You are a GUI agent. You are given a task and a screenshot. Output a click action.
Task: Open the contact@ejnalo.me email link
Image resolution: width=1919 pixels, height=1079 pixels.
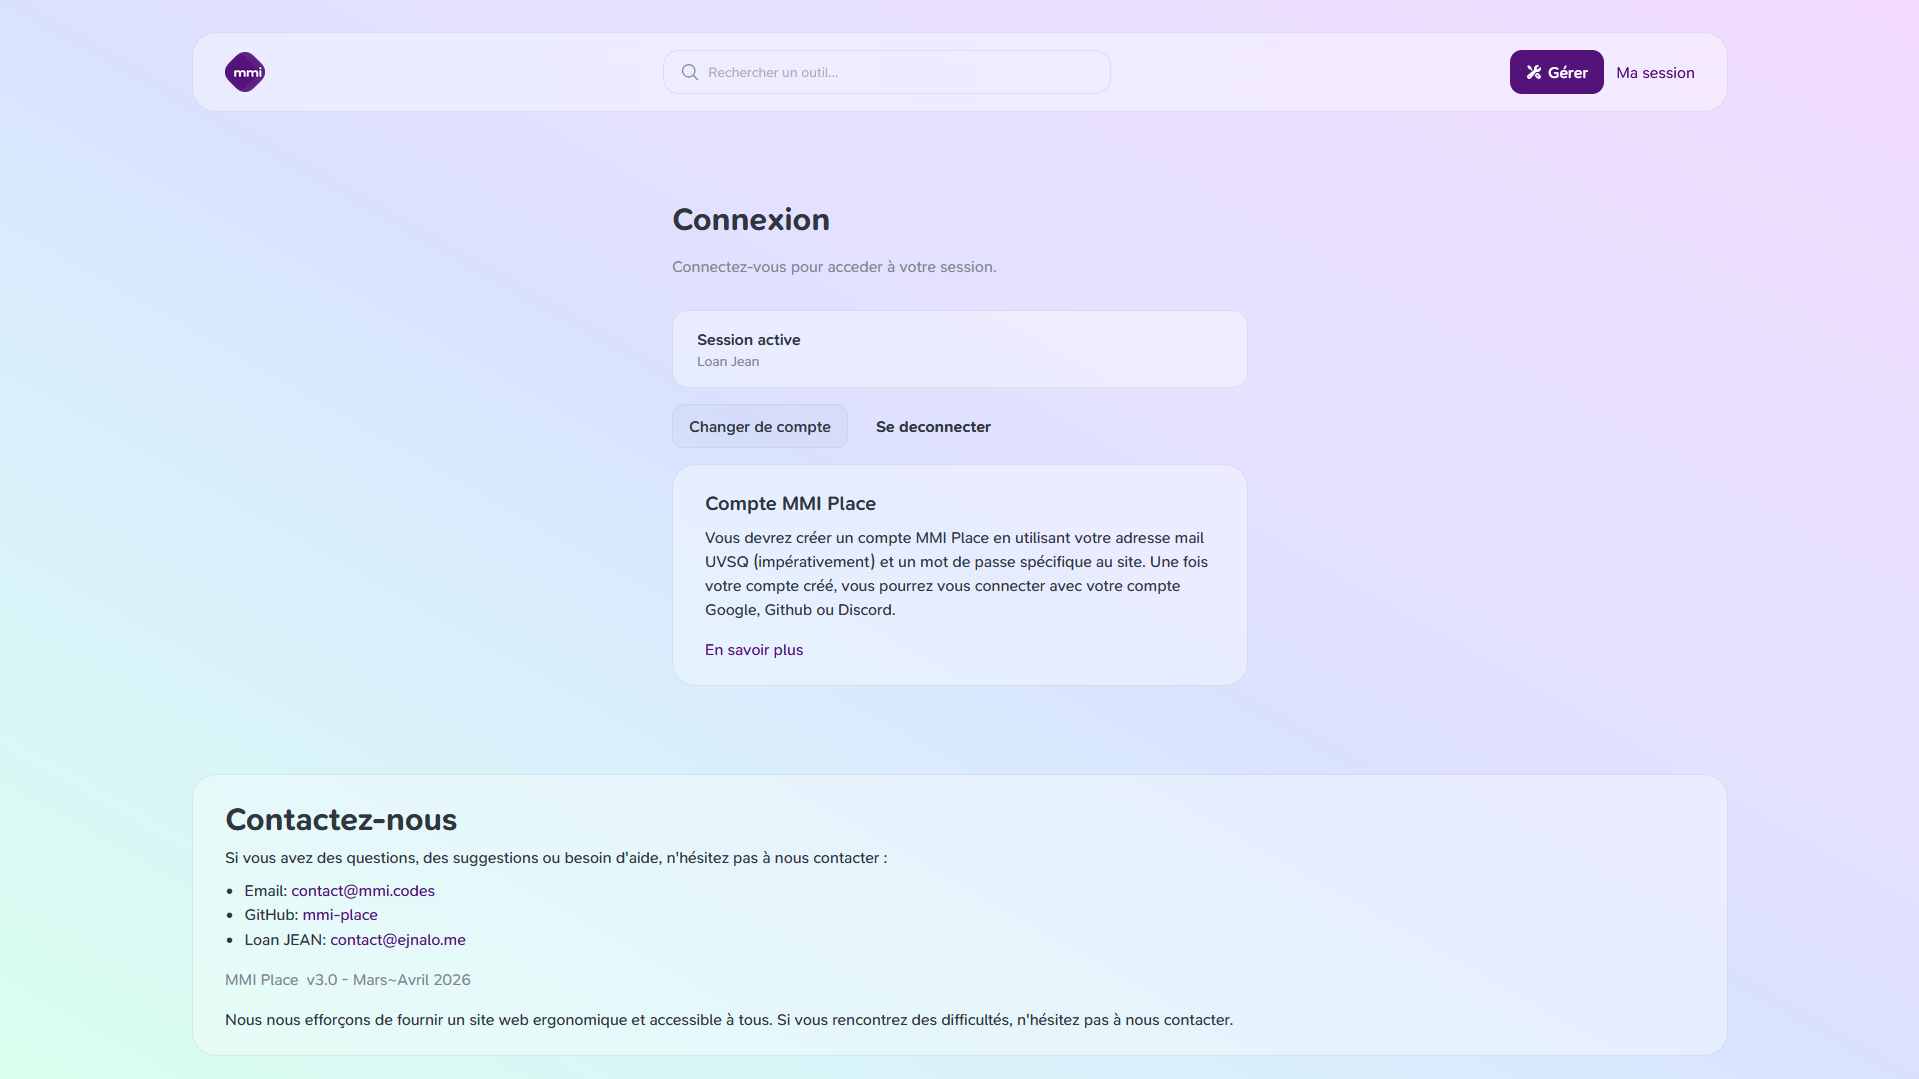(x=398, y=940)
